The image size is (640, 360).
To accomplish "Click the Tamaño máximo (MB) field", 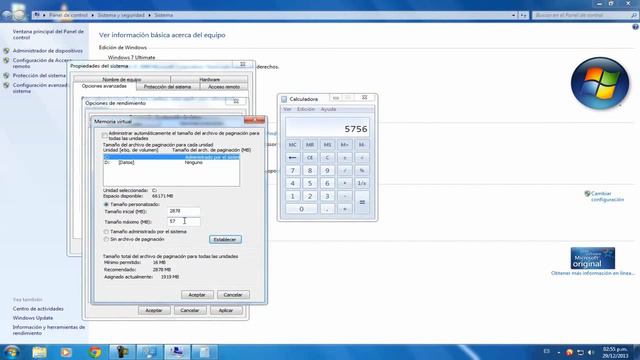I will tap(184, 221).
